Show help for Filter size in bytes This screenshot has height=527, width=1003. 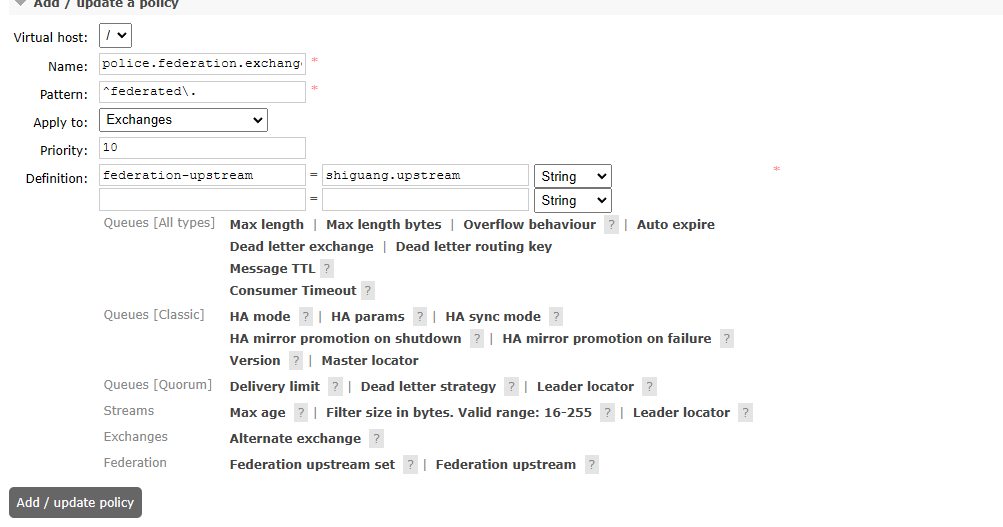(x=608, y=413)
